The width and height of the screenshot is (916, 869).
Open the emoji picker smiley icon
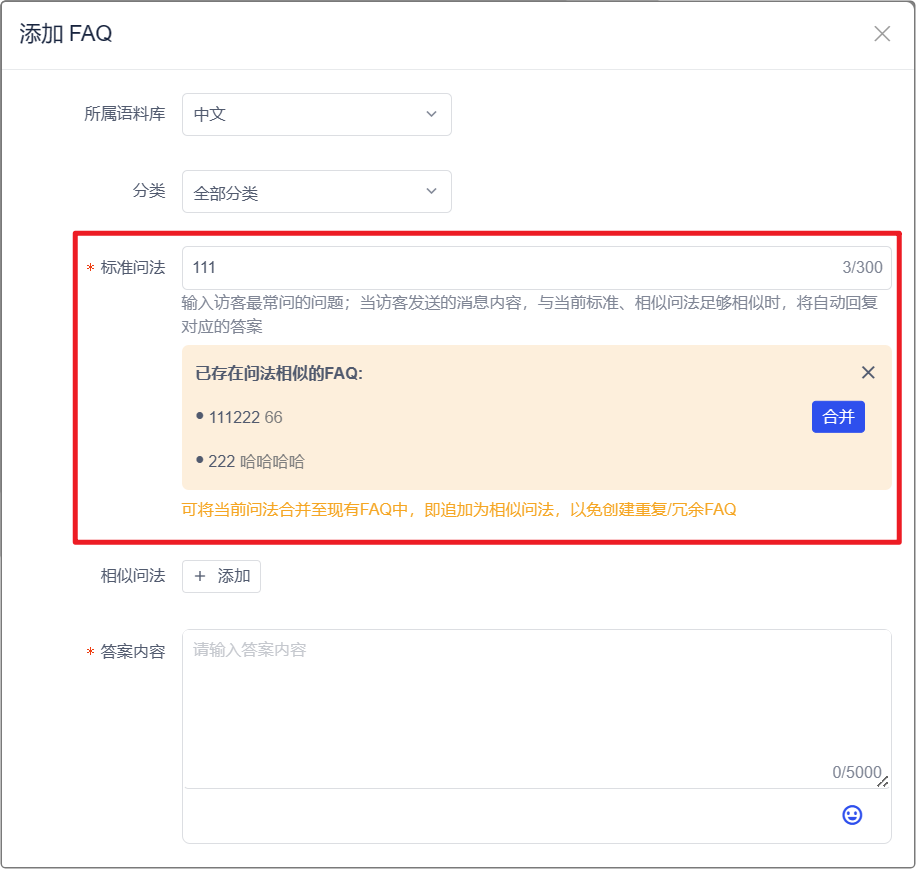pos(852,815)
